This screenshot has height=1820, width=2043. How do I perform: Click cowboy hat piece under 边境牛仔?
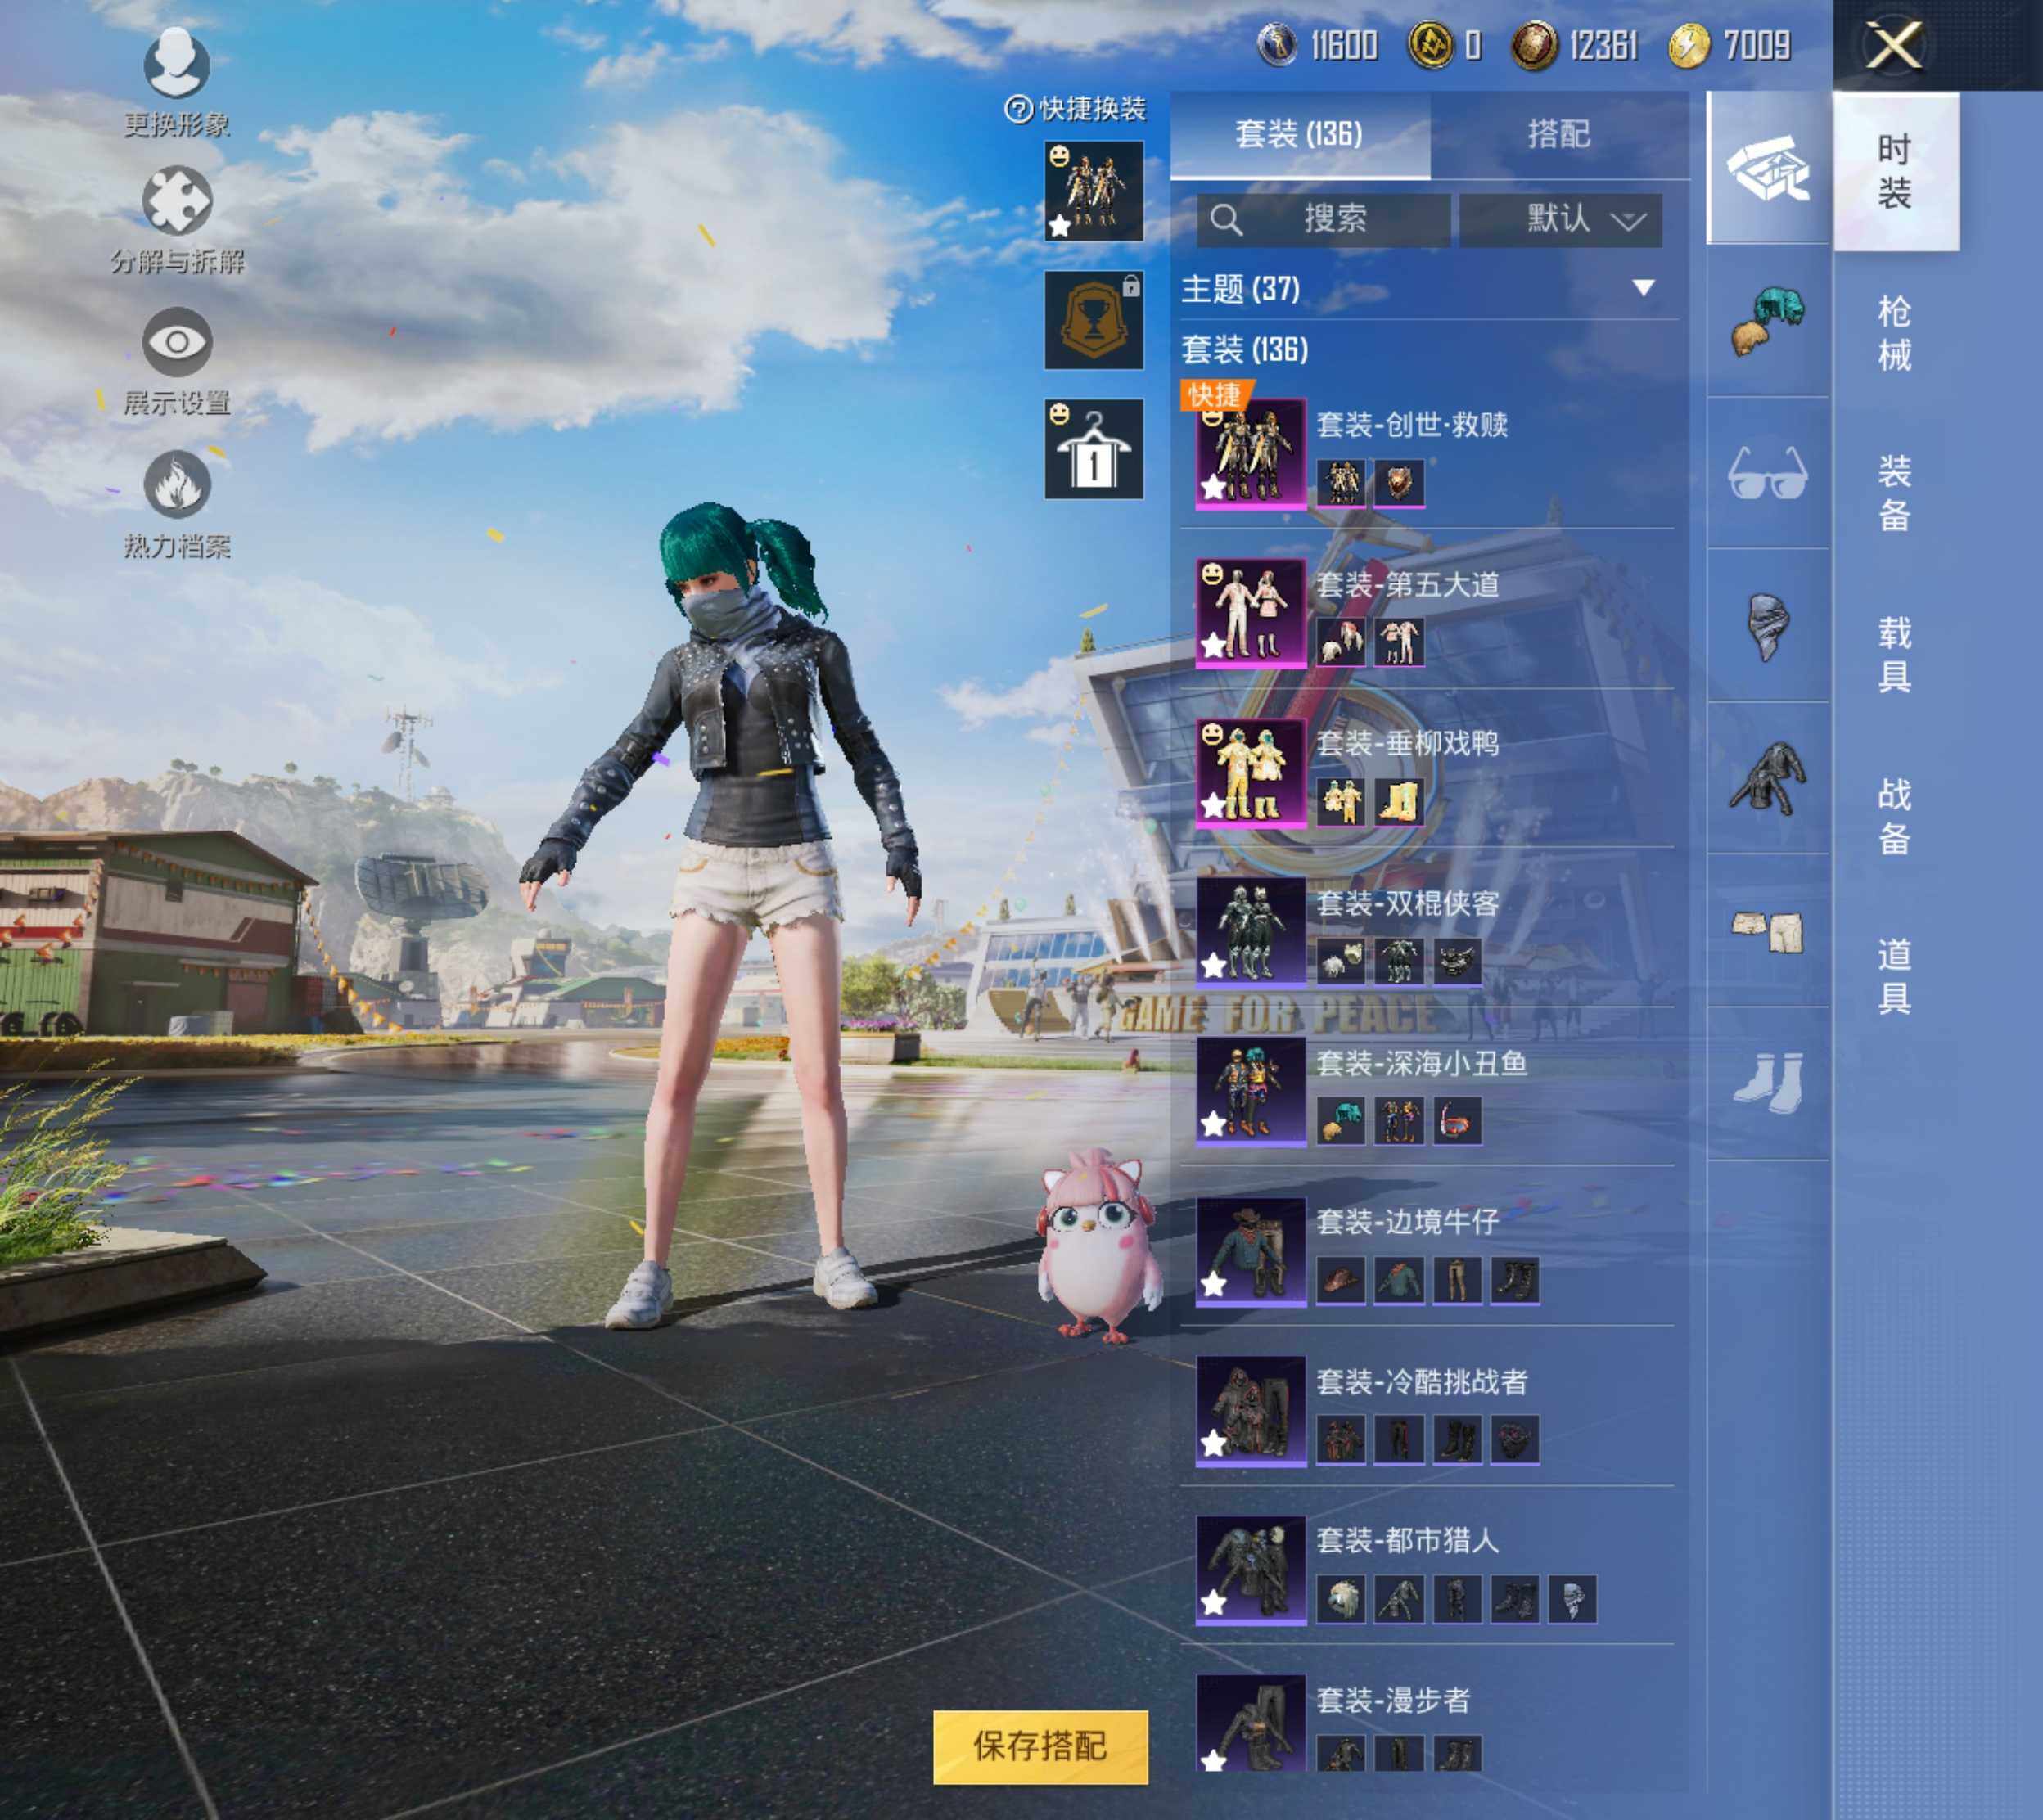tap(1341, 1280)
